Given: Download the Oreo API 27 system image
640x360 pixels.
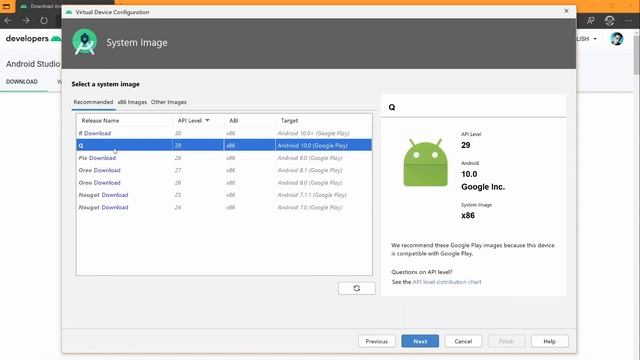Looking at the screenshot, I should click(107, 170).
